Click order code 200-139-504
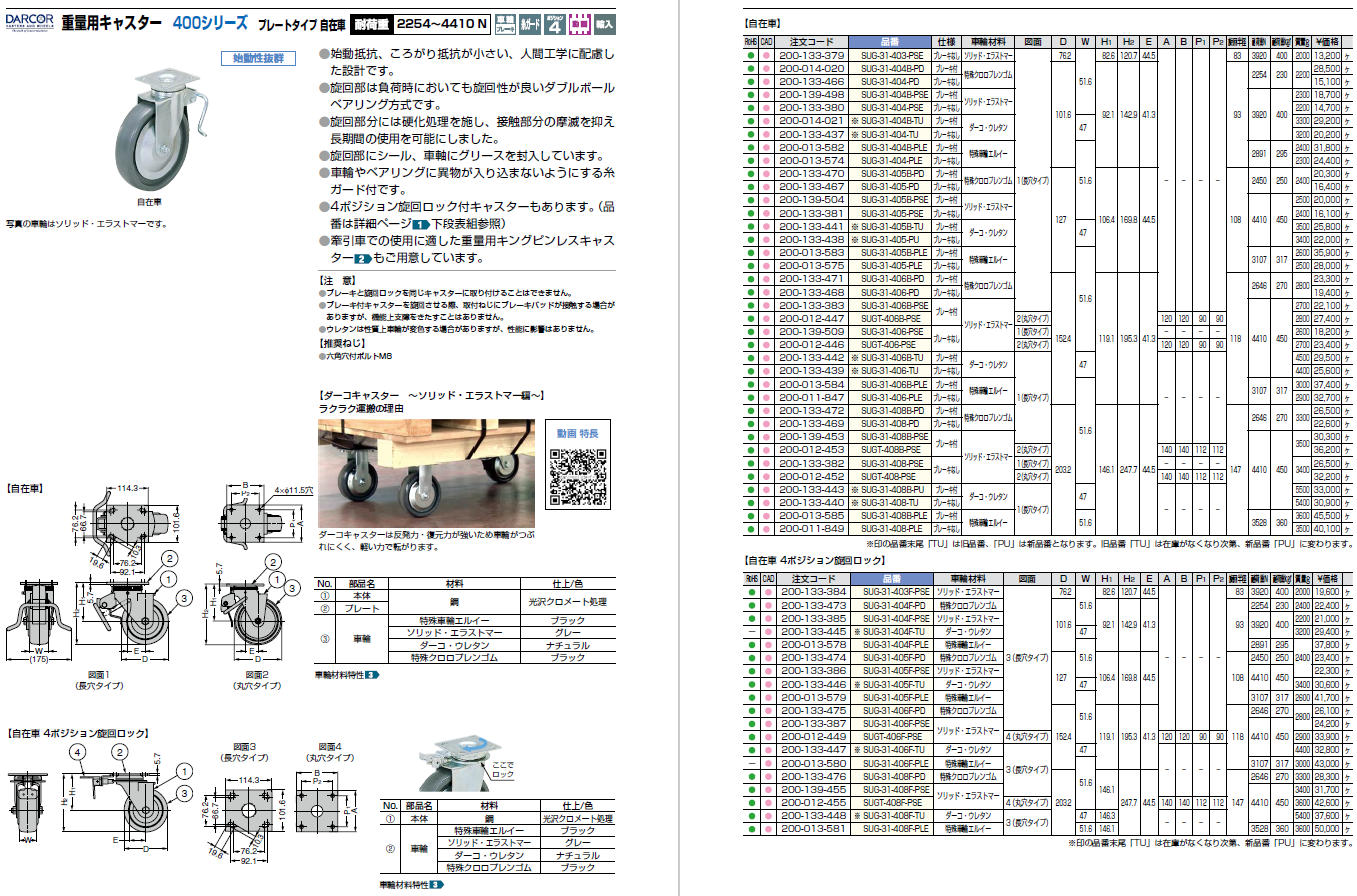This screenshot has height=896, width=1357. (x=812, y=199)
